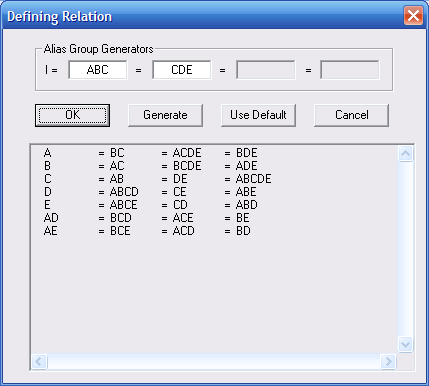This screenshot has height=386, width=429.
Task: Click the alias list scroll up arrow
Action: [406, 154]
